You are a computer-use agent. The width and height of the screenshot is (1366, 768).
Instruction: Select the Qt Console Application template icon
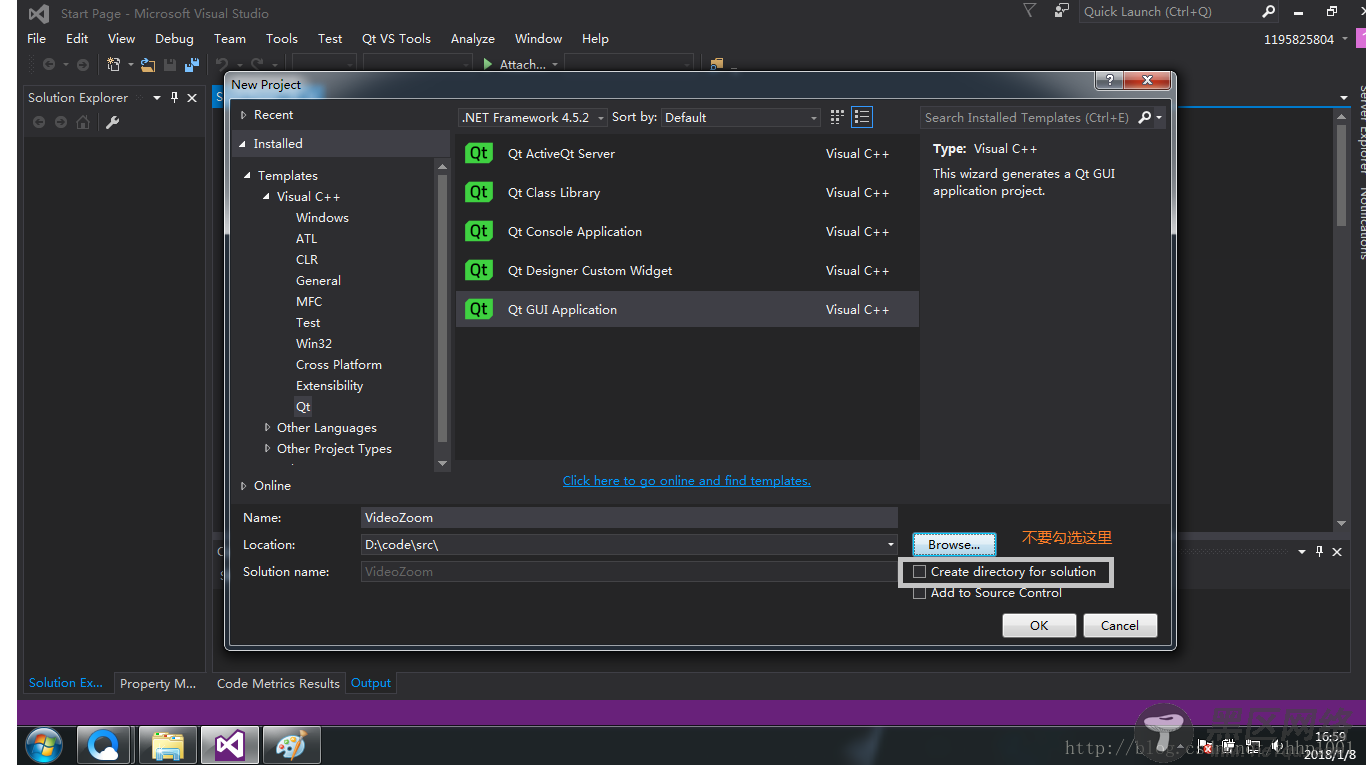coord(479,231)
